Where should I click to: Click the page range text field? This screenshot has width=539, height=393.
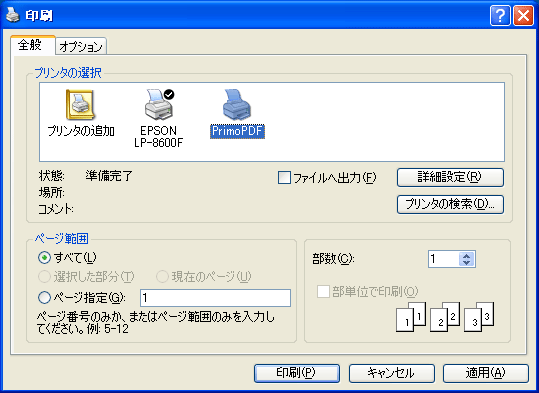(216, 298)
